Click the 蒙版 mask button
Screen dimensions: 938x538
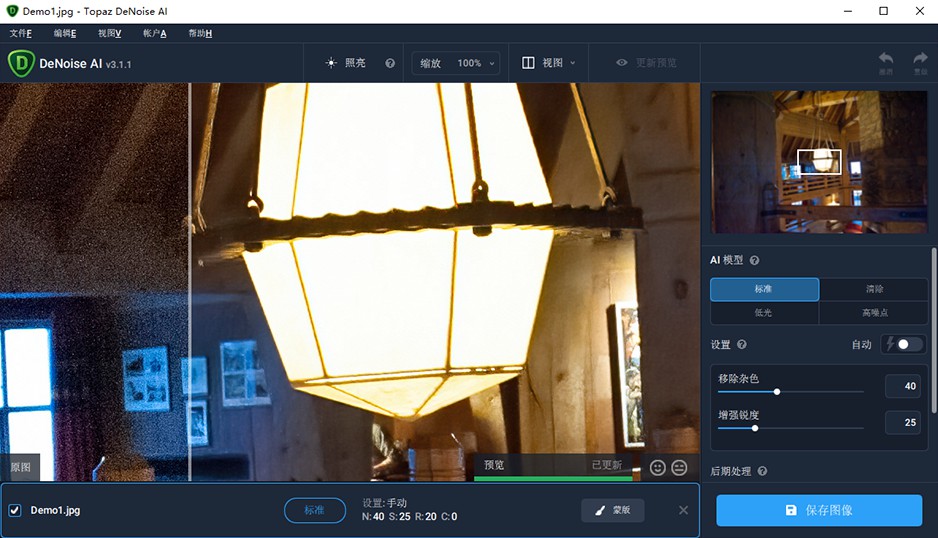(613, 510)
